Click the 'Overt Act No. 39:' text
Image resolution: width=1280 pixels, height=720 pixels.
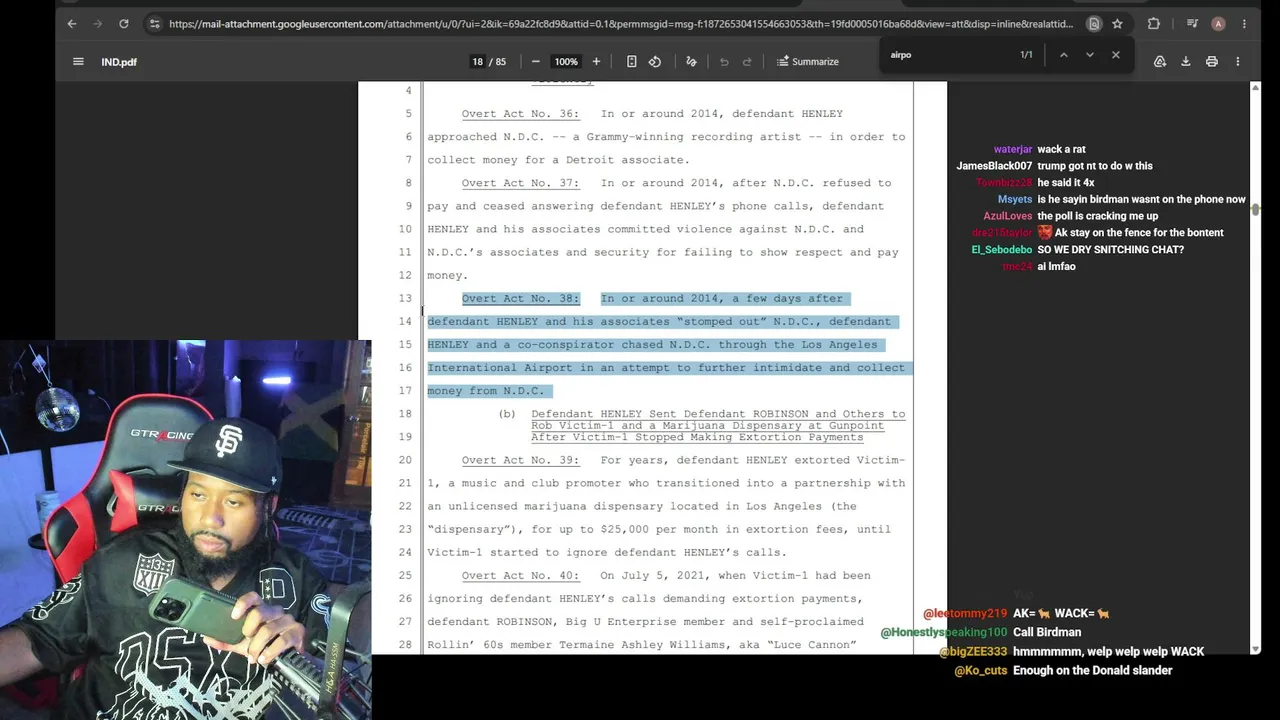(x=520, y=460)
